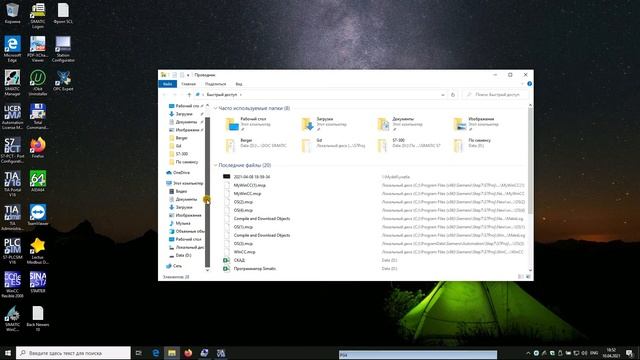Open IObit Uninstaller desktop icon

(38, 82)
